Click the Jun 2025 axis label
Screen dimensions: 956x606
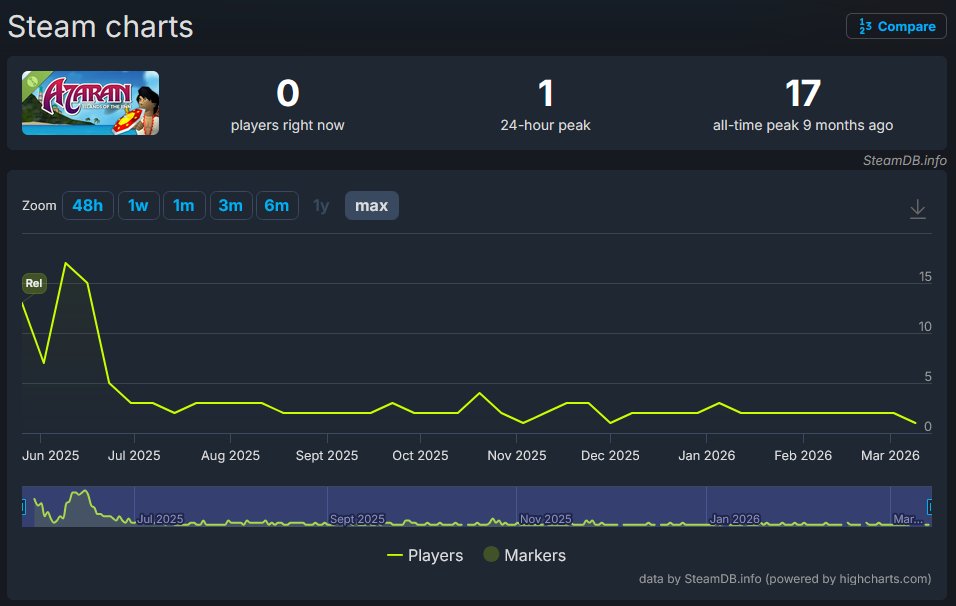pyautogui.click(x=51, y=455)
